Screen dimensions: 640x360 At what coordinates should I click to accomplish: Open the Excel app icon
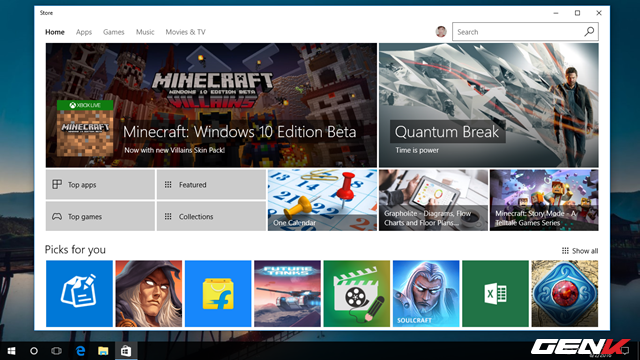click(x=496, y=293)
